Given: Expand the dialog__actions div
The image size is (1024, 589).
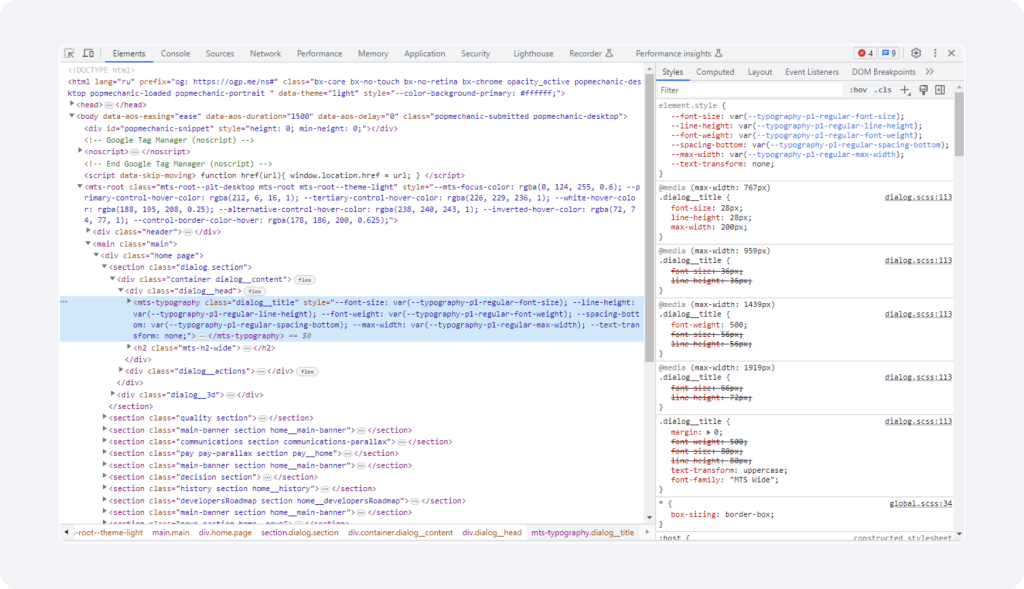Looking at the screenshot, I should tap(121, 370).
